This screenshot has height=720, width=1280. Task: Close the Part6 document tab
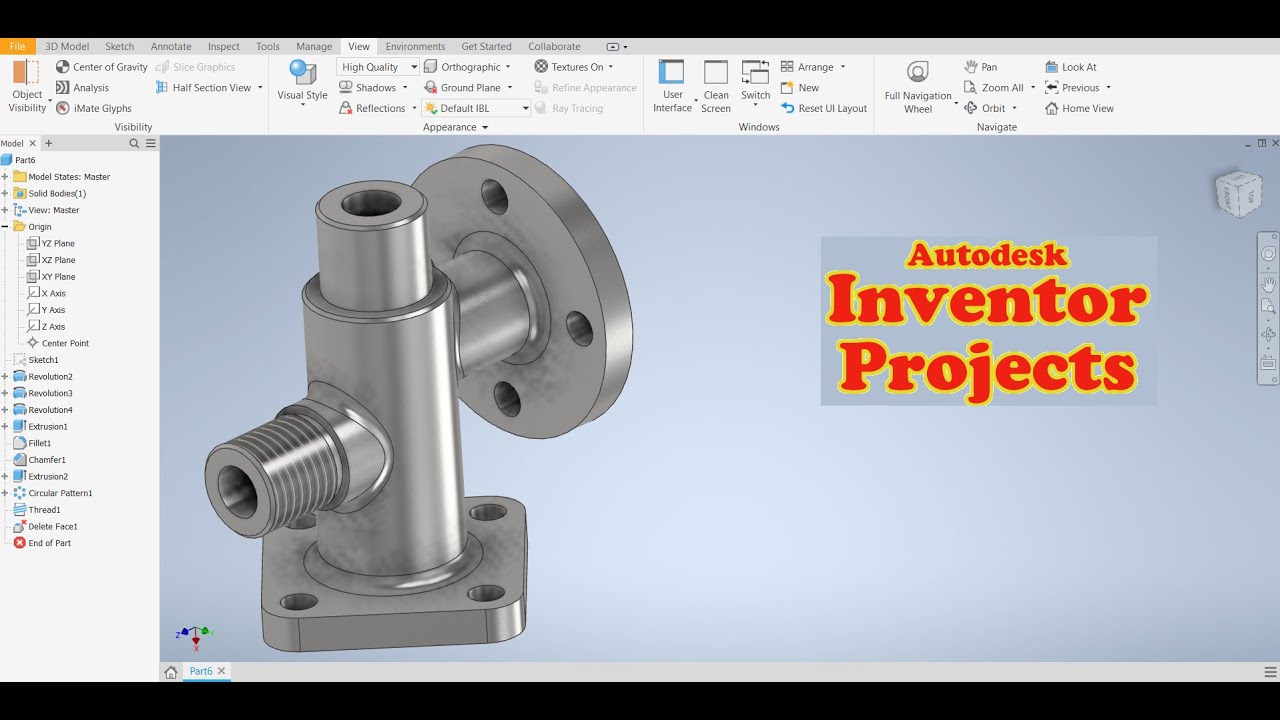coord(222,671)
